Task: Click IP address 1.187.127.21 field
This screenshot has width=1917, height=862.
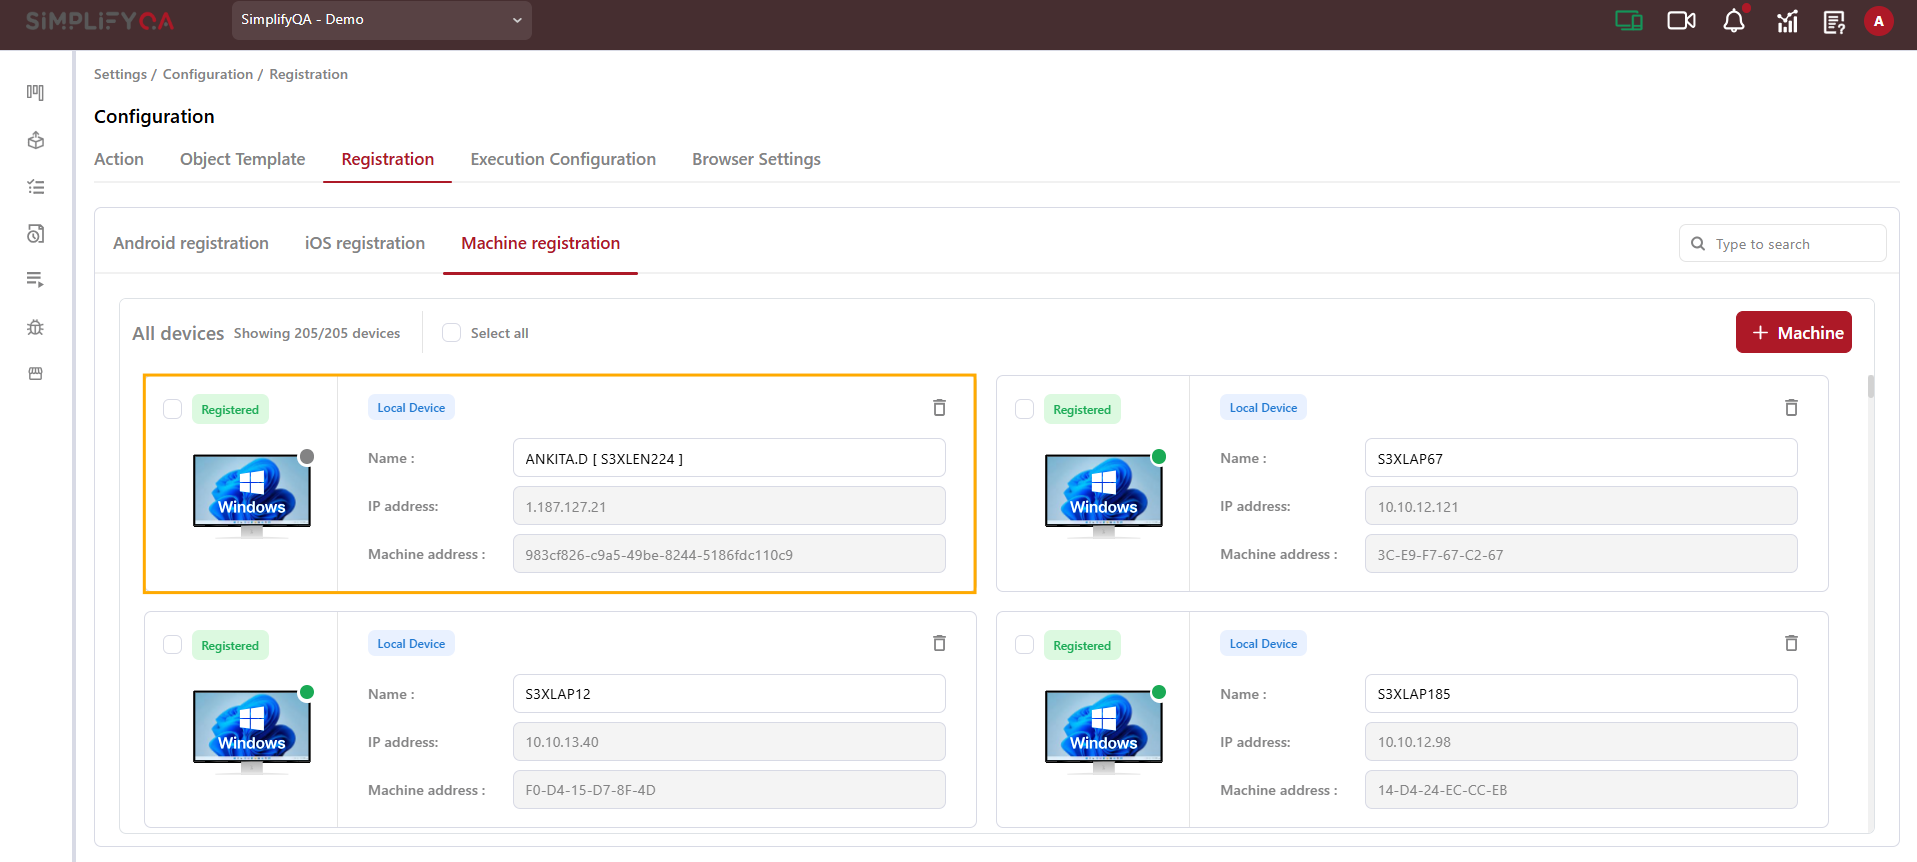Action: 729,506
